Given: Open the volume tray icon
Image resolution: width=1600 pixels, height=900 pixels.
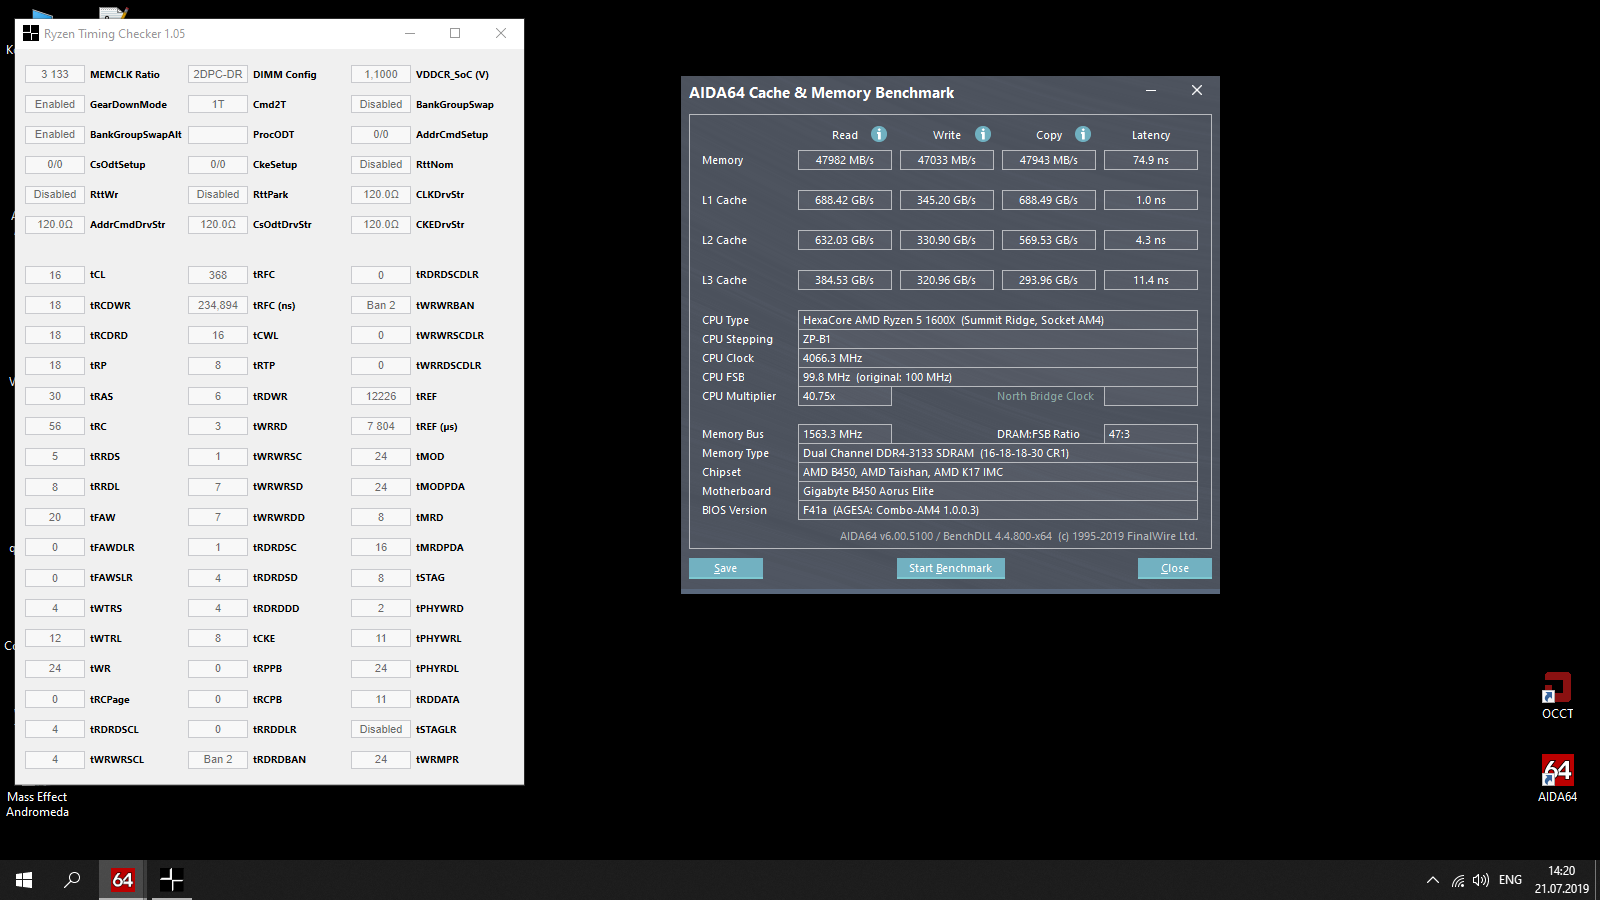Looking at the screenshot, I should pos(1481,880).
